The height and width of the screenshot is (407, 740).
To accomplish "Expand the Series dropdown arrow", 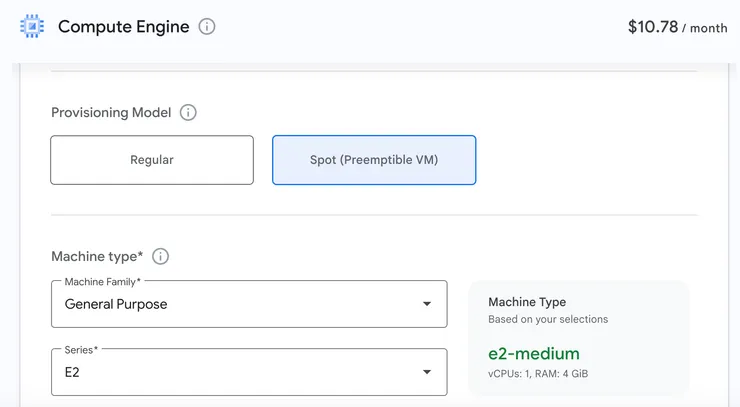I will click(x=427, y=372).
